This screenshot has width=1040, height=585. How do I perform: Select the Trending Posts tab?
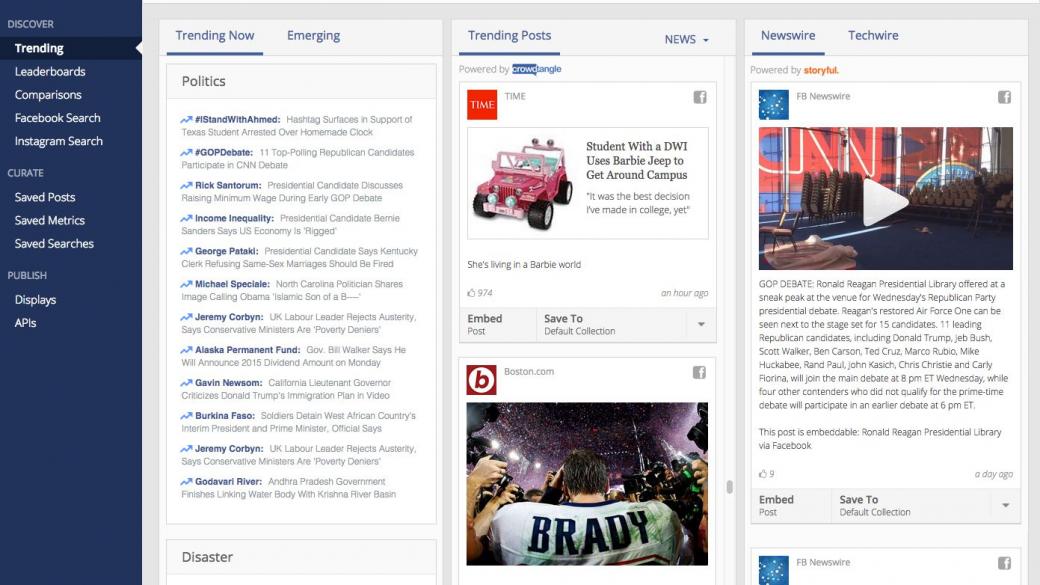point(509,36)
